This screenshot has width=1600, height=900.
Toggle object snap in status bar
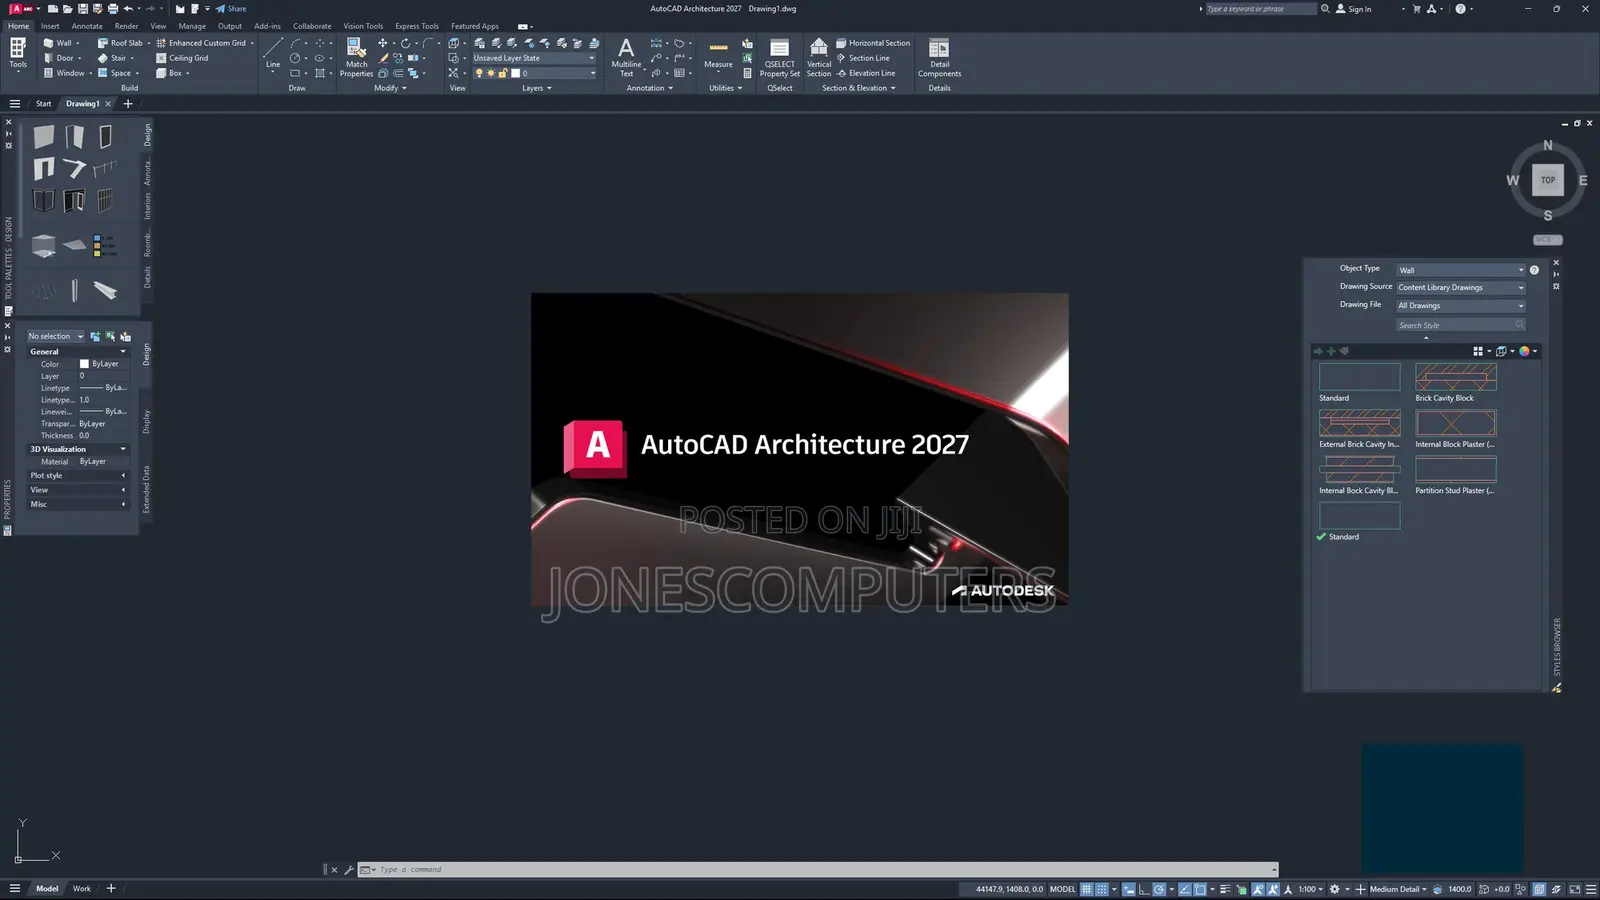(x=1200, y=889)
